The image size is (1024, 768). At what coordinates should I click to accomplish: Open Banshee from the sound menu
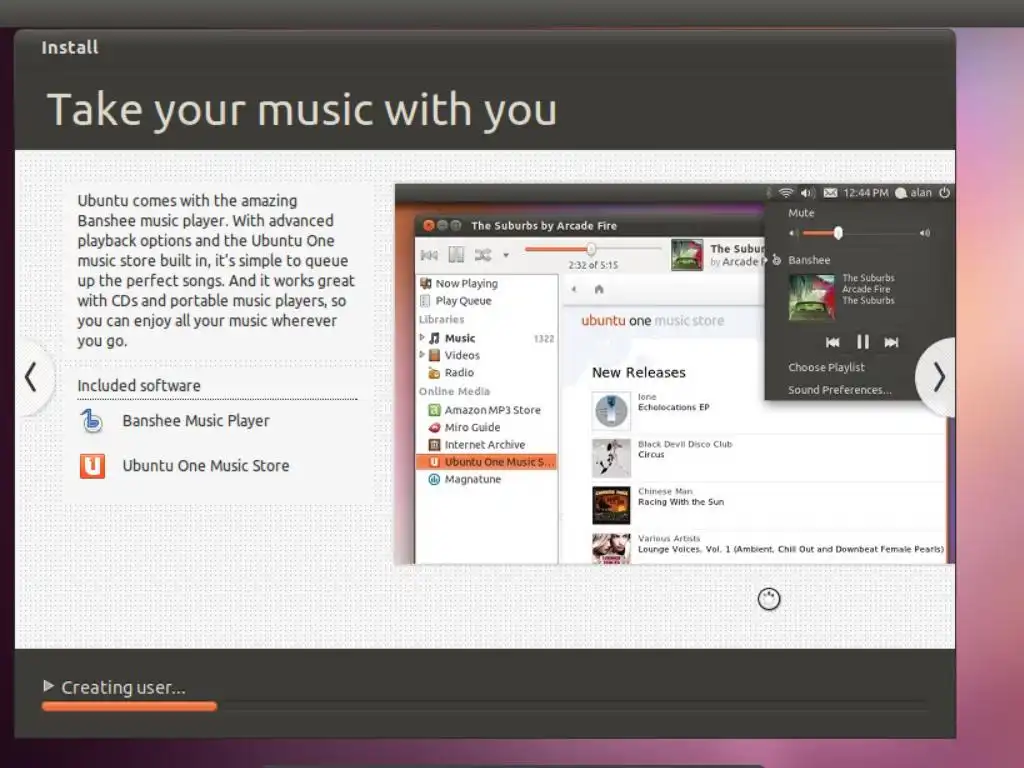[x=808, y=260]
